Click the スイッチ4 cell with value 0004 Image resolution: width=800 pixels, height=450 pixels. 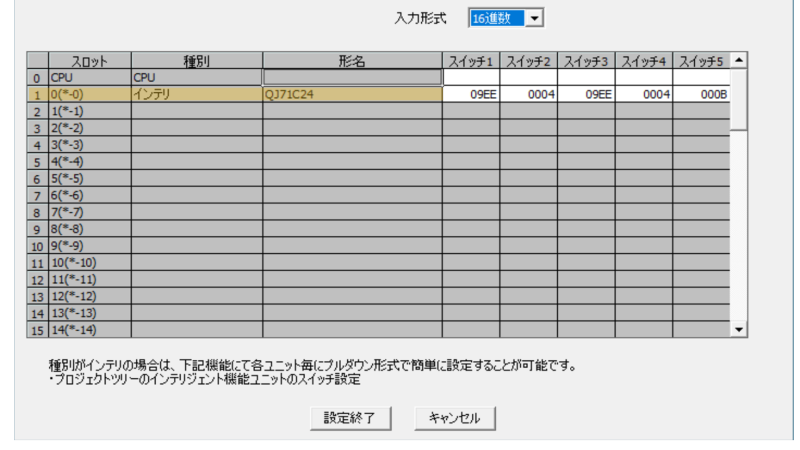pyautogui.click(x=644, y=94)
